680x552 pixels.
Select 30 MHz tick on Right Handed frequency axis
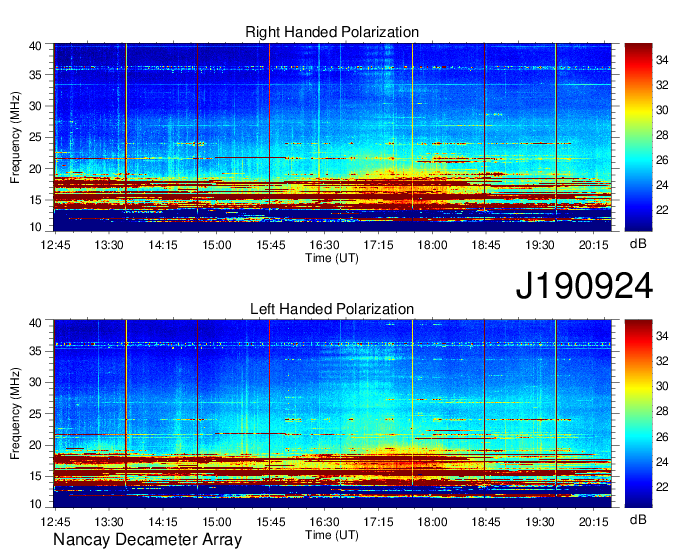[36, 106]
